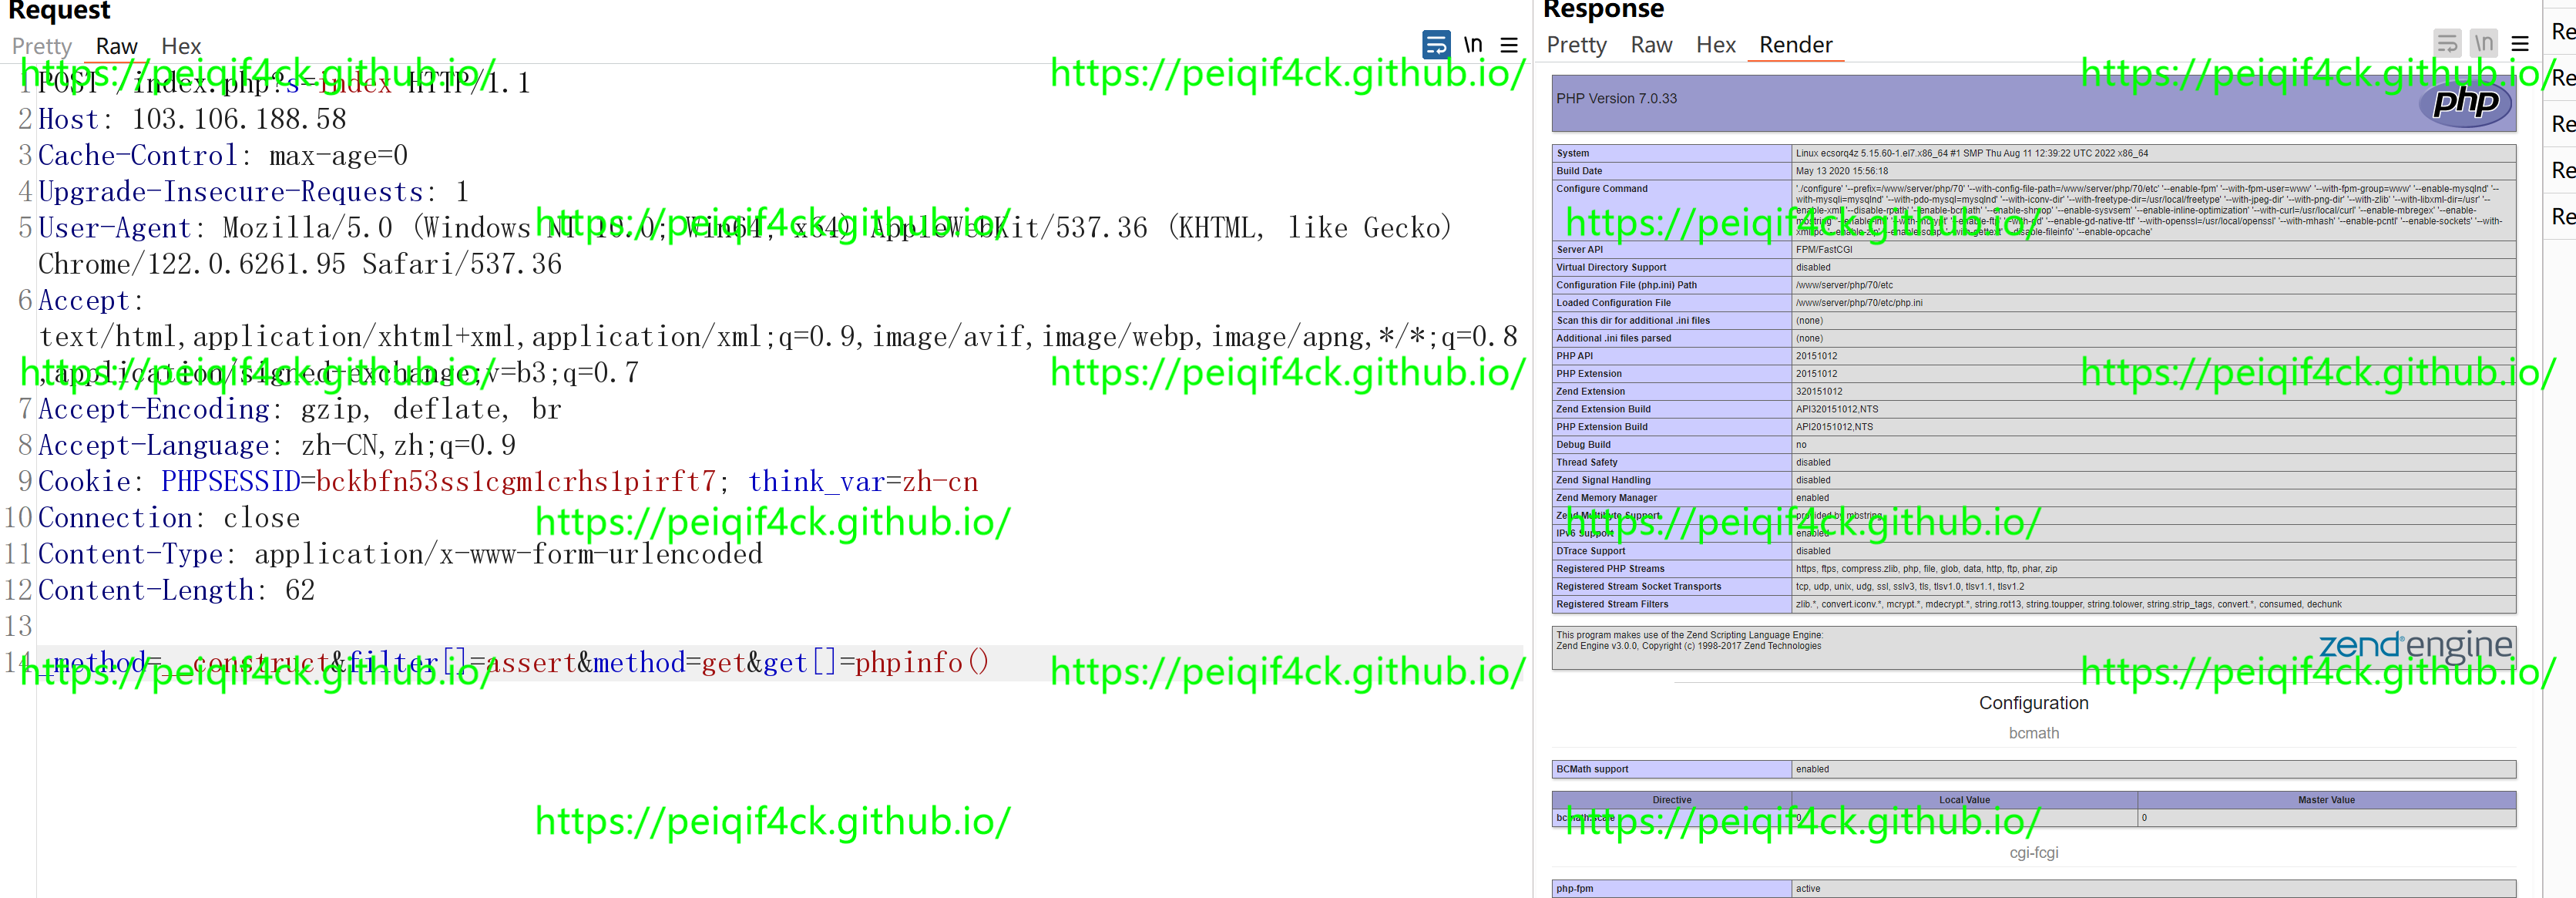Click the Accept: header name on line 6

coord(90,300)
